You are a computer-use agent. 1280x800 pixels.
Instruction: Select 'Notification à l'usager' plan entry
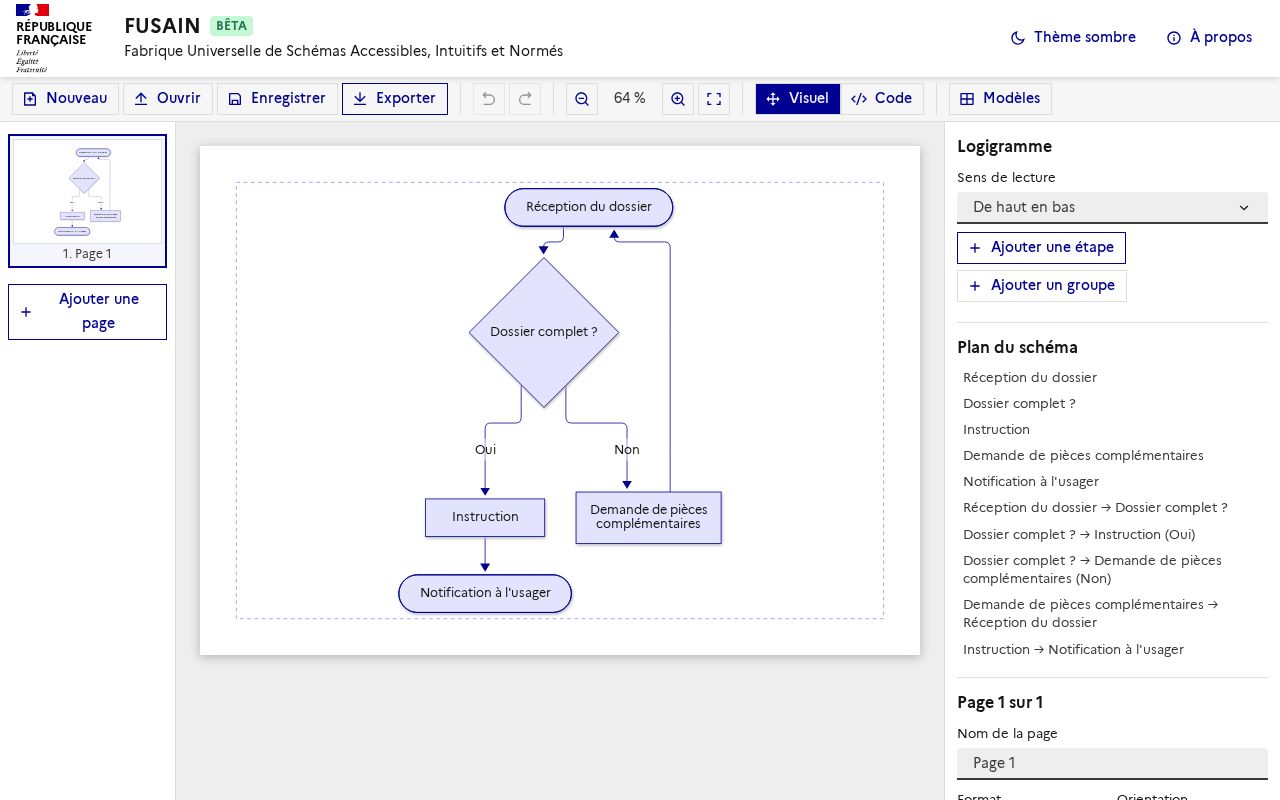tap(1031, 482)
